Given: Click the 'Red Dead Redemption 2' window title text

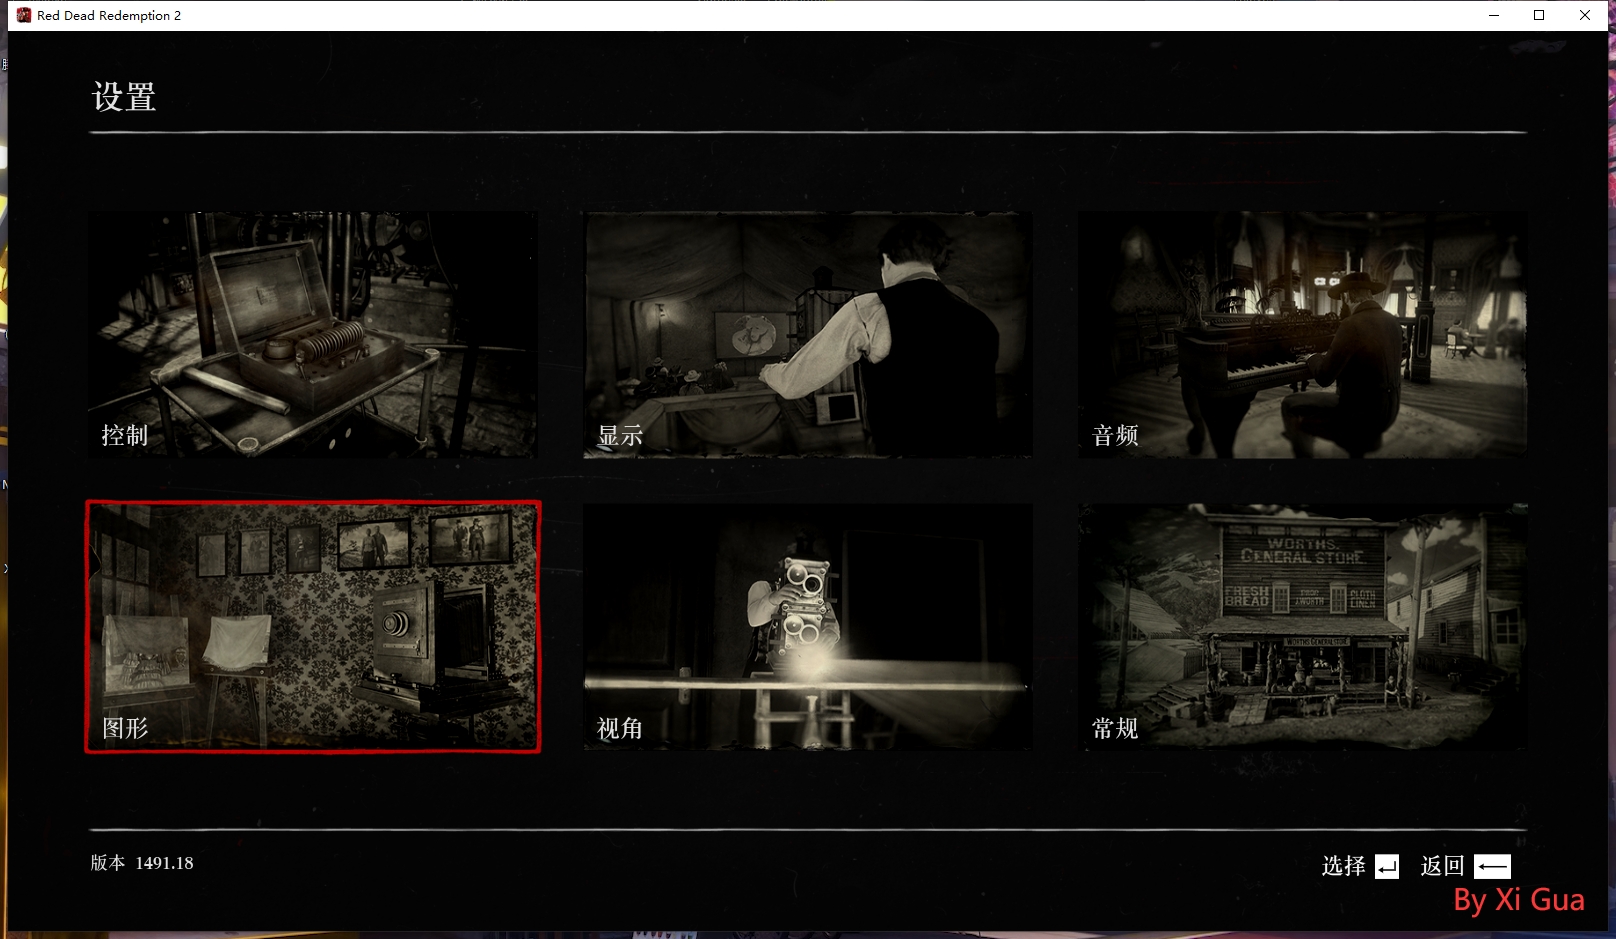Looking at the screenshot, I should pos(109,15).
